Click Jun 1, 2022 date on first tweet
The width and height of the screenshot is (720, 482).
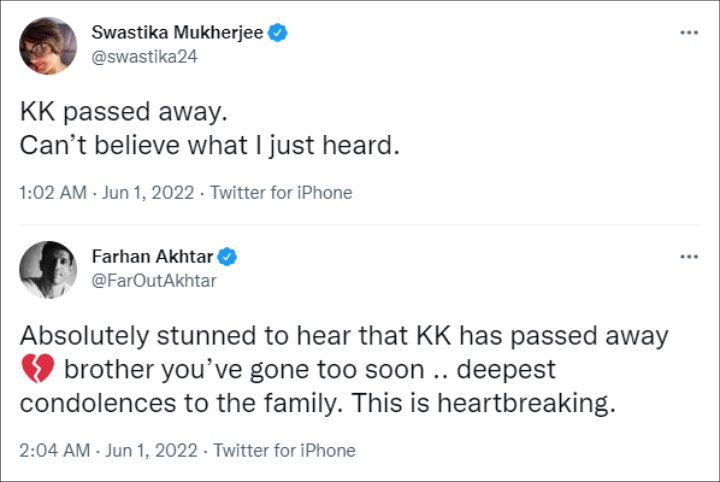[x=149, y=192]
